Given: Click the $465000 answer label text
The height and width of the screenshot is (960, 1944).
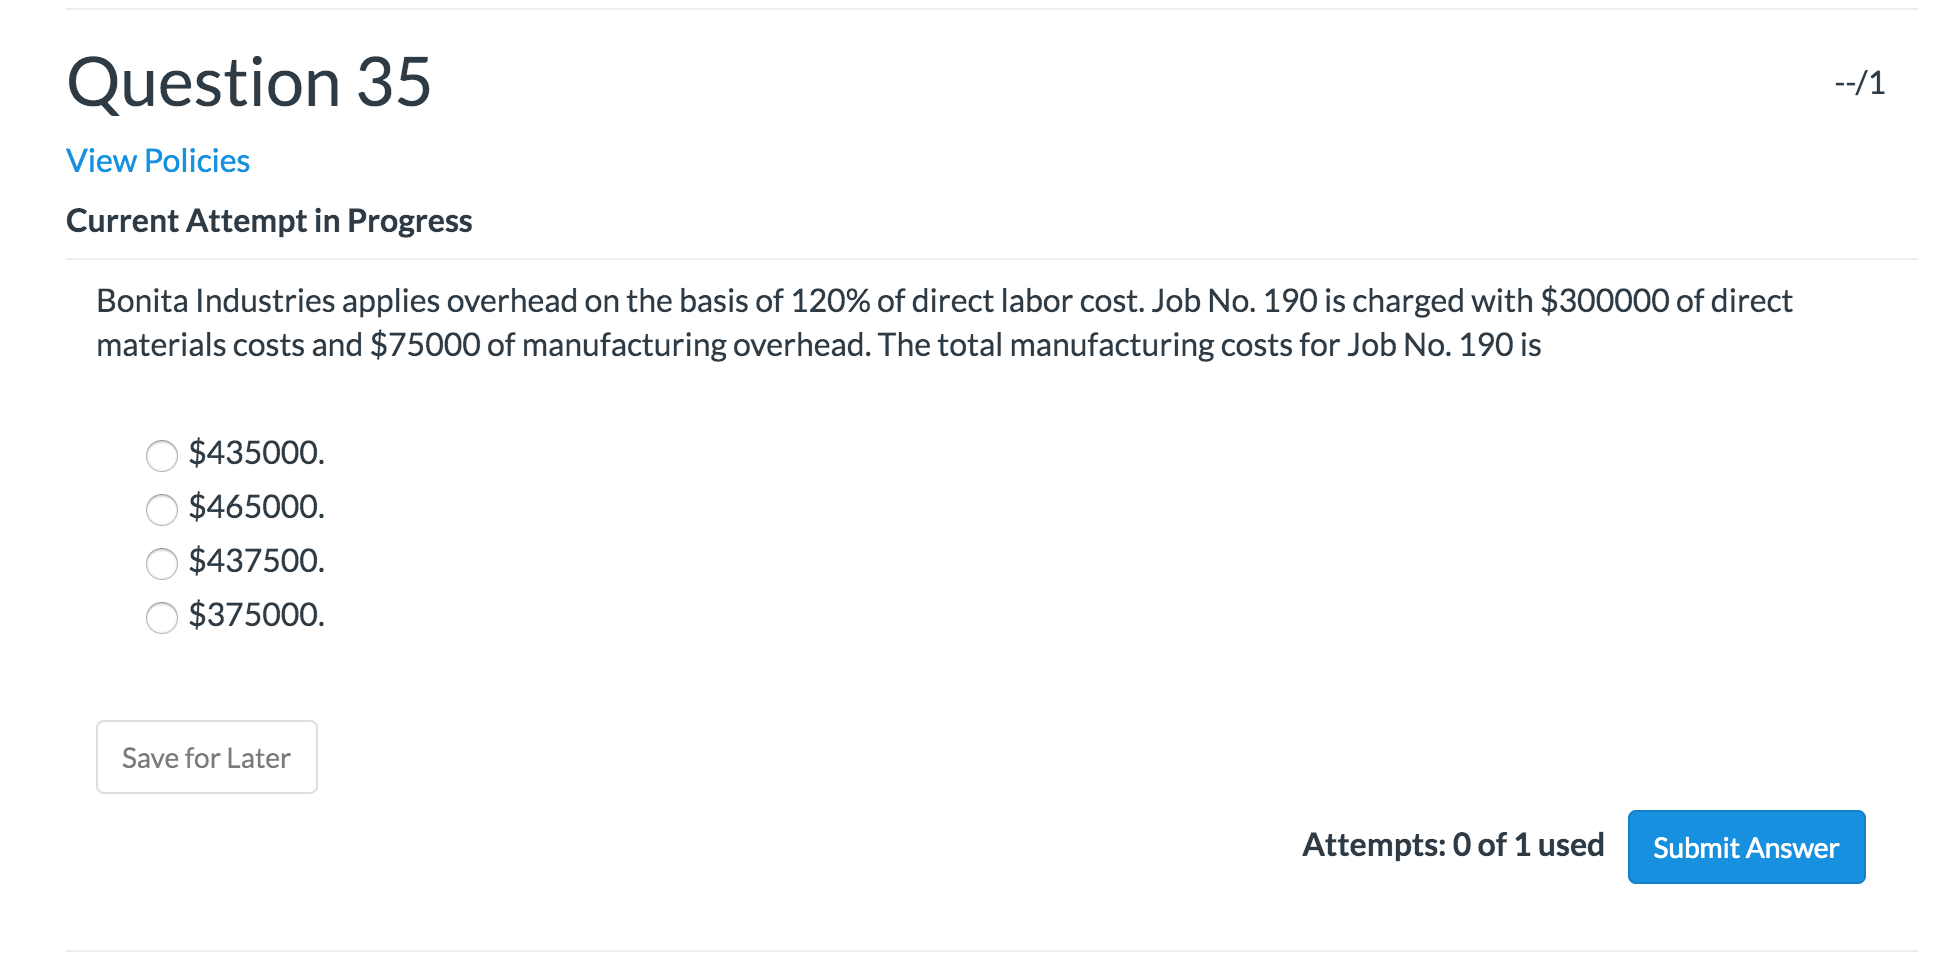Looking at the screenshot, I should pyautogui.click(x=257, y=508).
